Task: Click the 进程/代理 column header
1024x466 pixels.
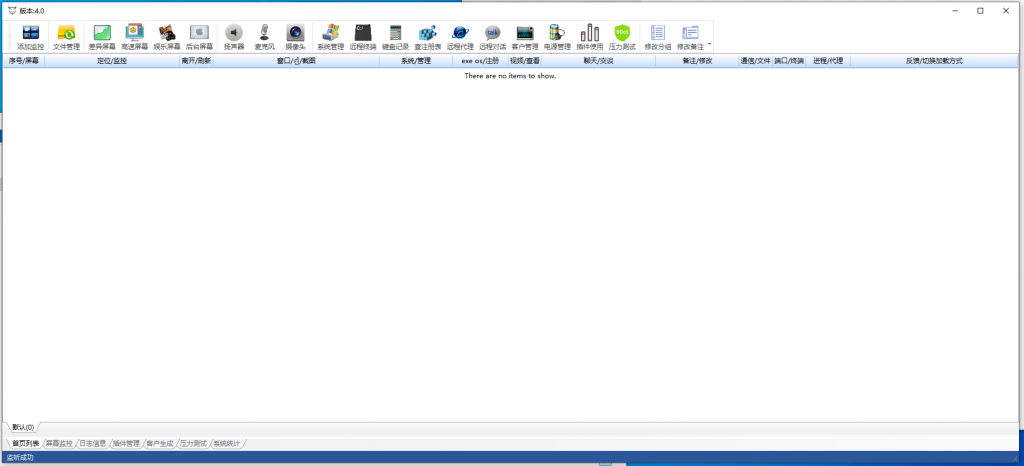Action: 828,61
